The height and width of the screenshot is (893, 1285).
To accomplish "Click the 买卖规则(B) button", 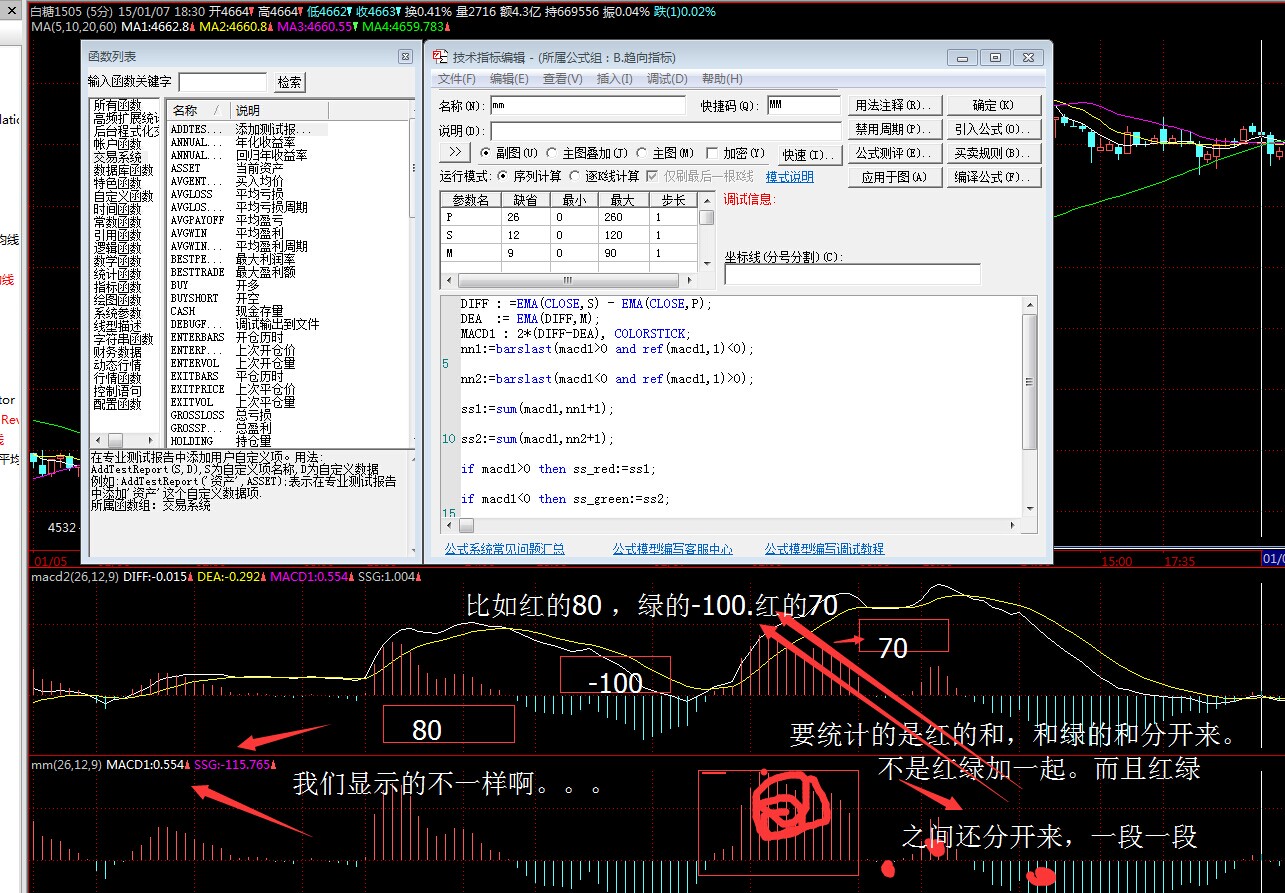I will (x=993, y=153).
